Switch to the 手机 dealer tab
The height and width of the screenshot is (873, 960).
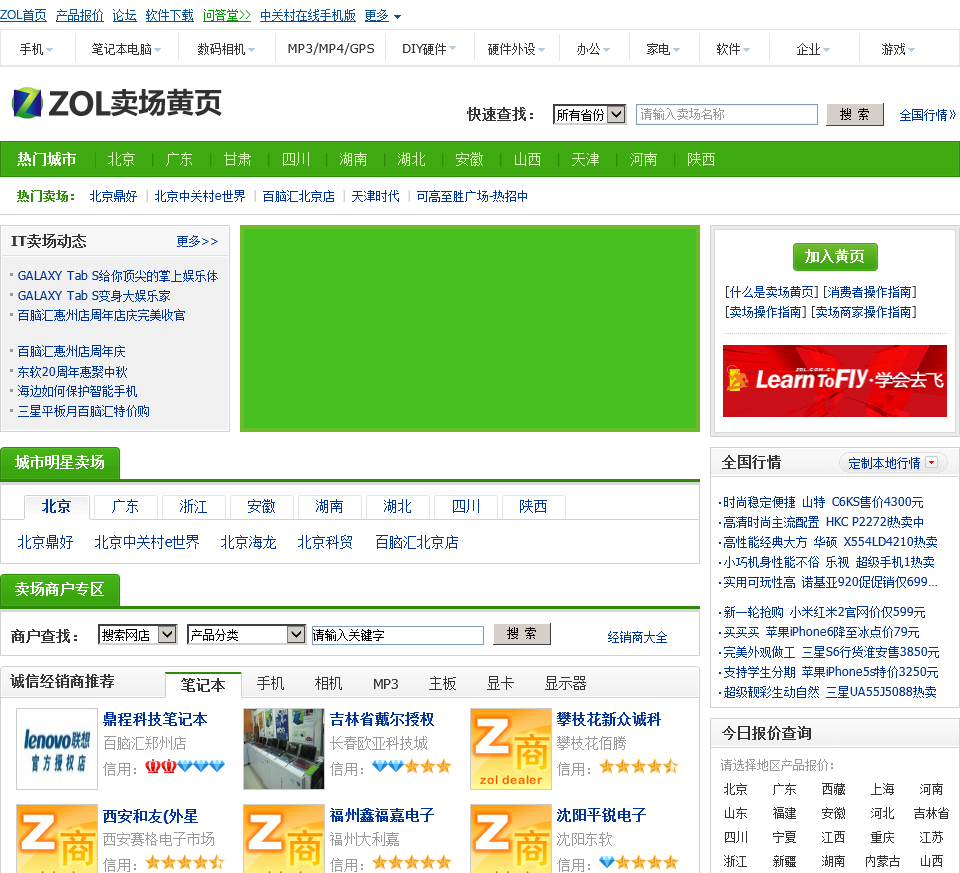(270, 684)
